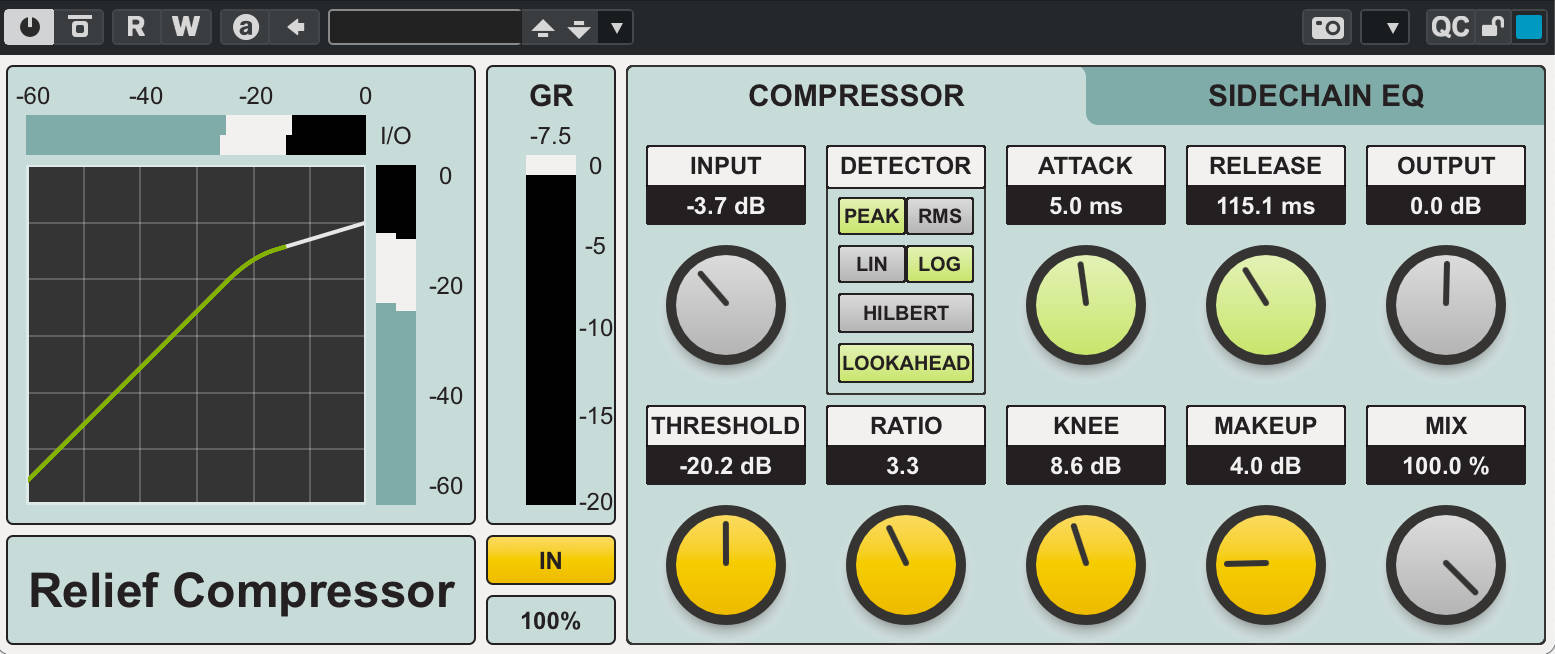1555x654 pixels.
Task: Click the circled 'a' A/B settings icon
Action: pos(247,27)
